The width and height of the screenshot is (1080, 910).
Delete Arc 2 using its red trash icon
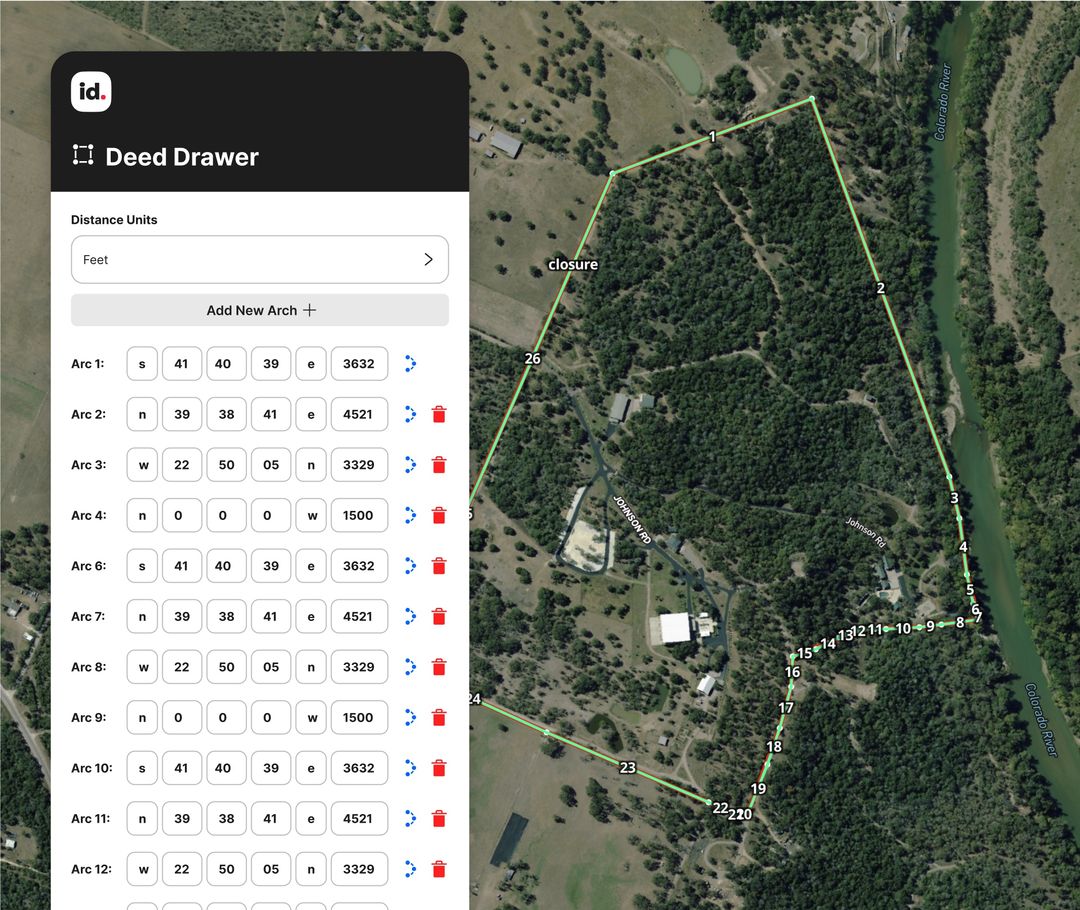point(439,414)
